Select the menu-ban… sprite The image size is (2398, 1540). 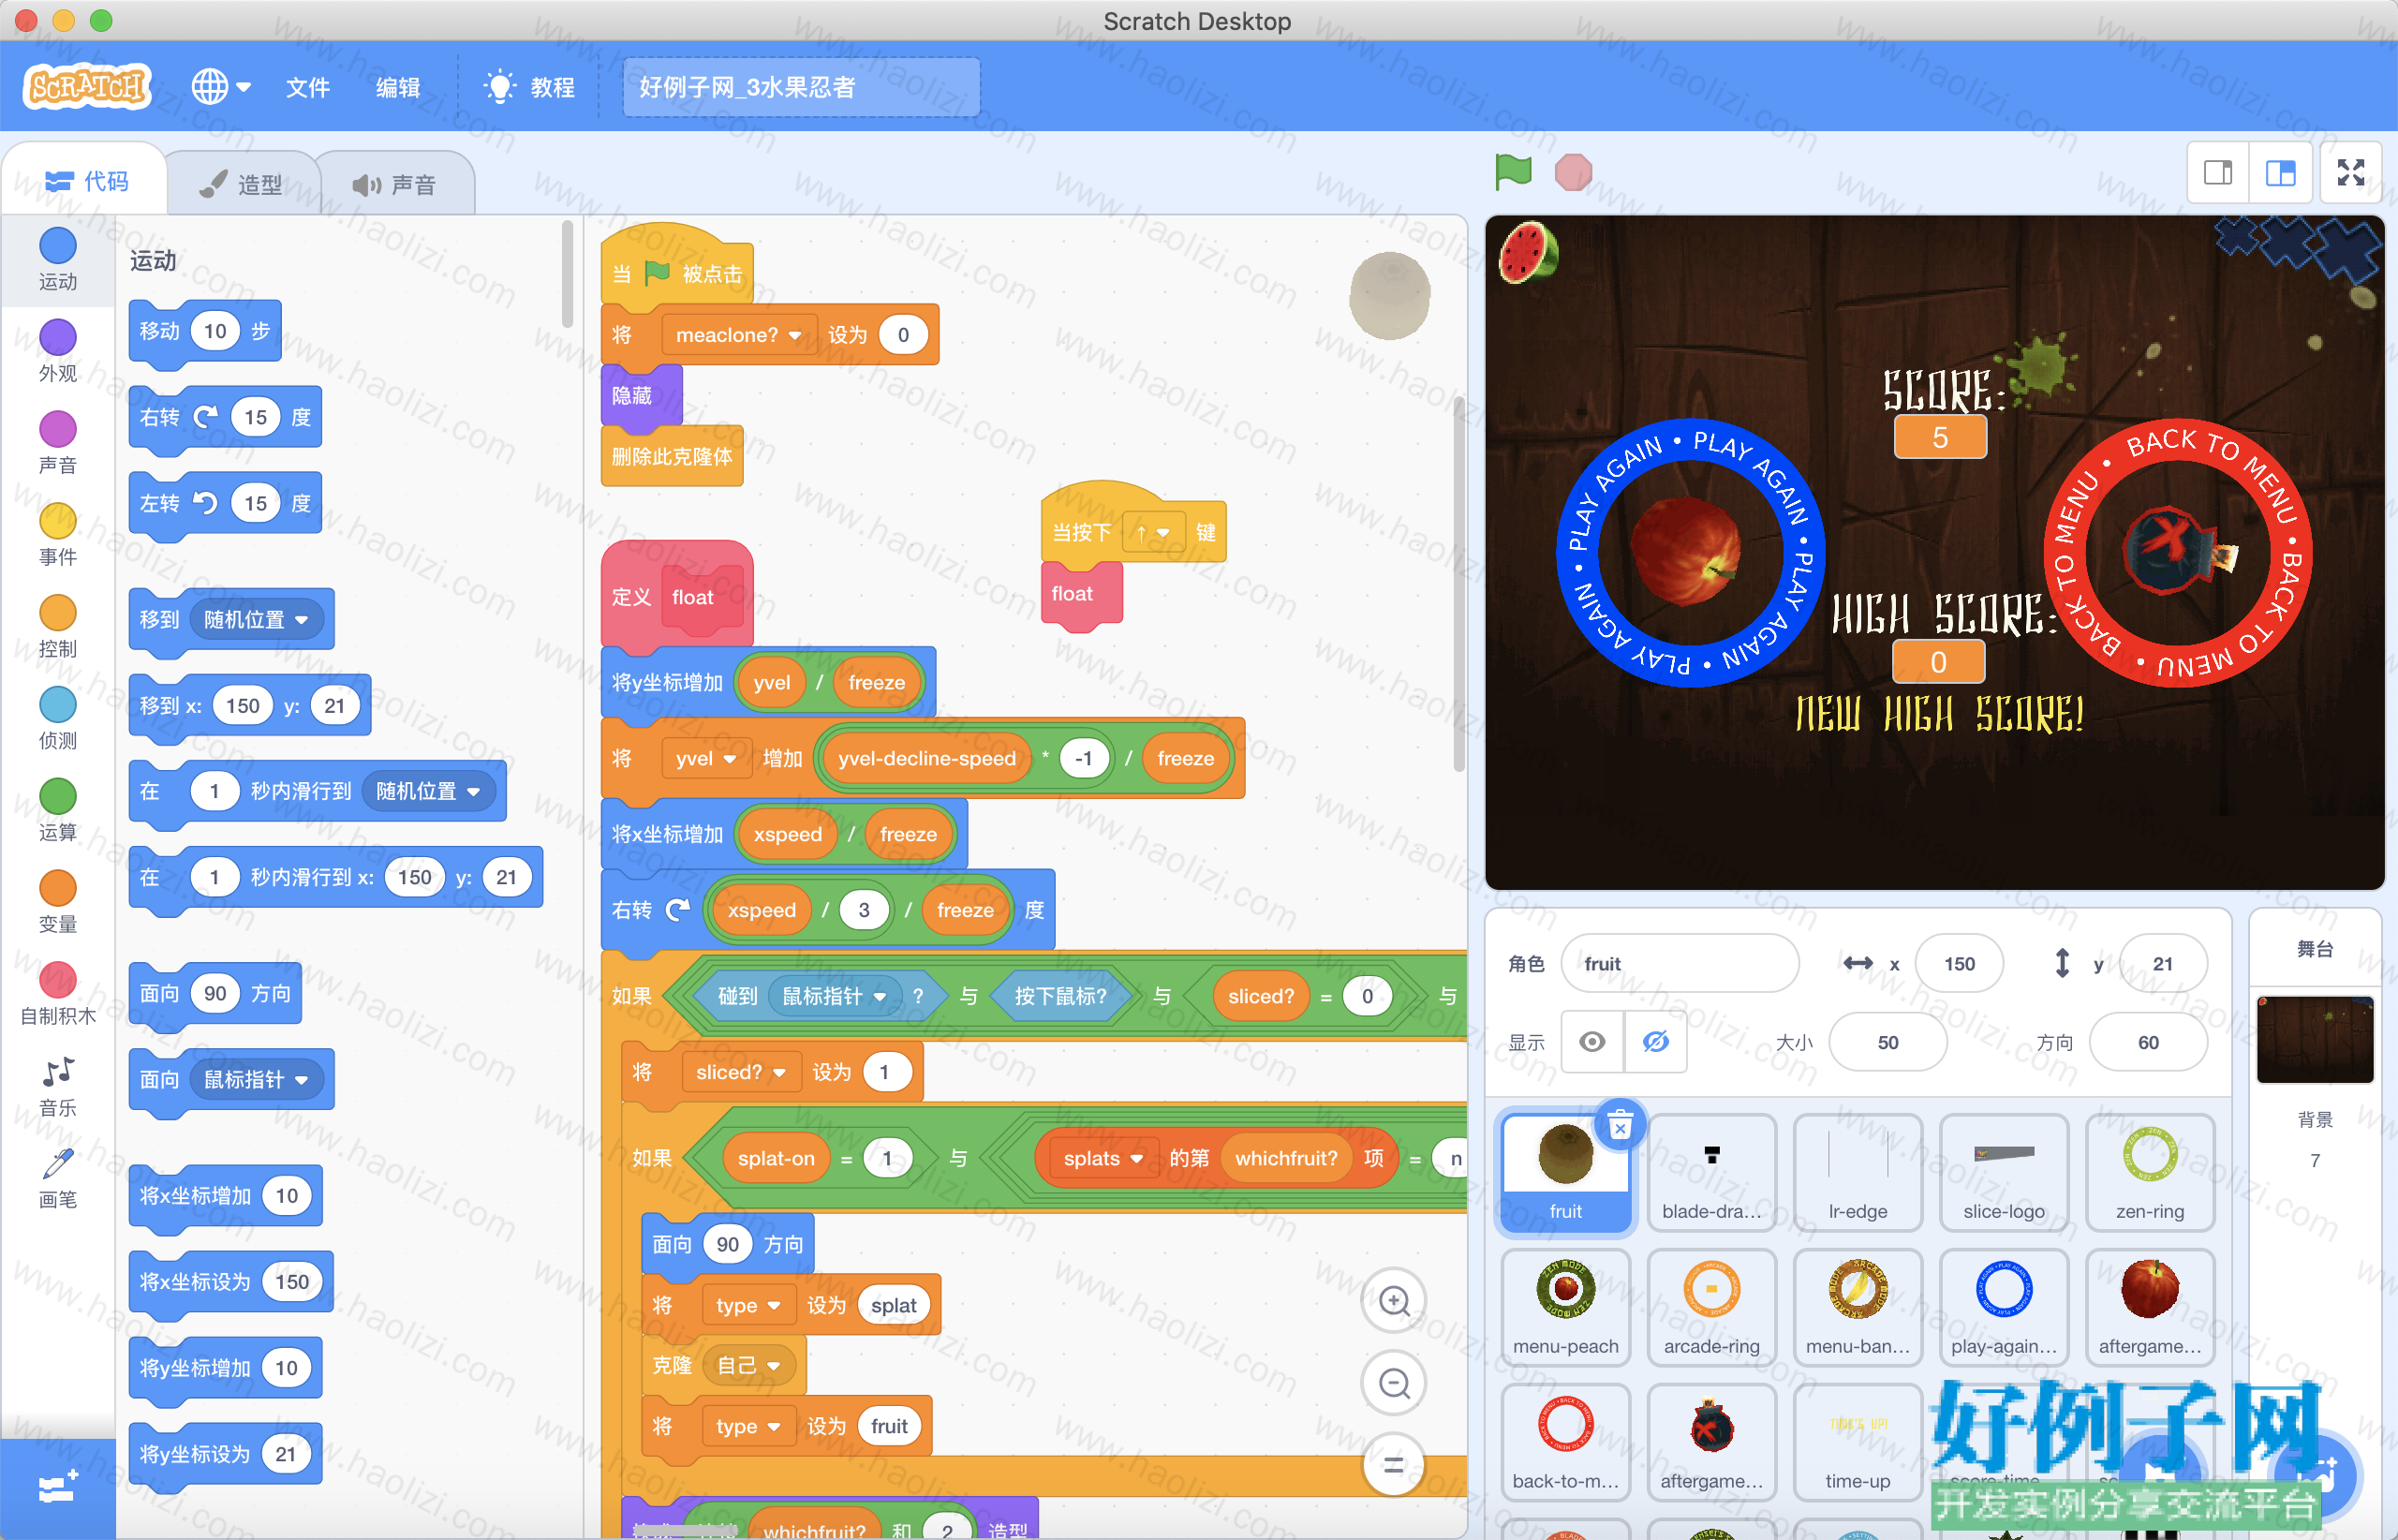[x=1858, y=1308]
